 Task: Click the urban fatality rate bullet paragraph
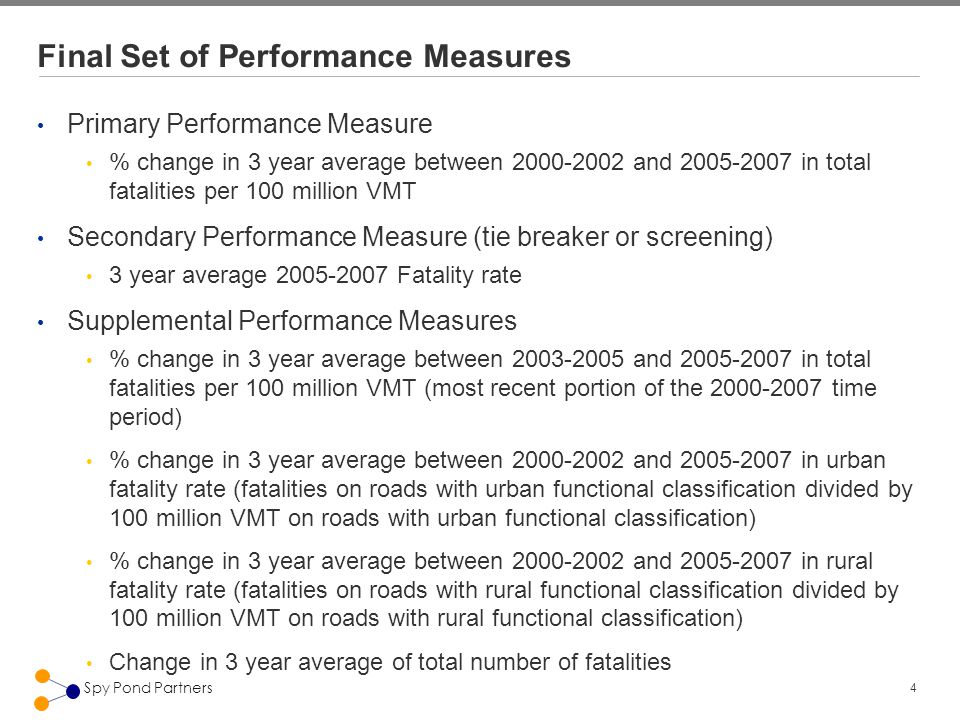511,489
